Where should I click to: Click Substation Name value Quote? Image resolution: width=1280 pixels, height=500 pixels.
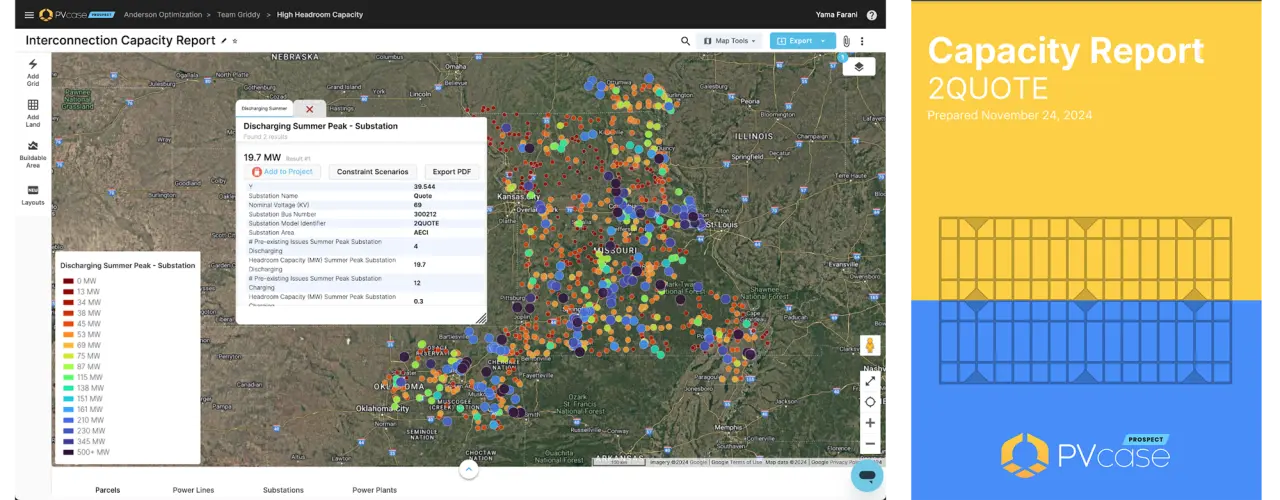424,196
